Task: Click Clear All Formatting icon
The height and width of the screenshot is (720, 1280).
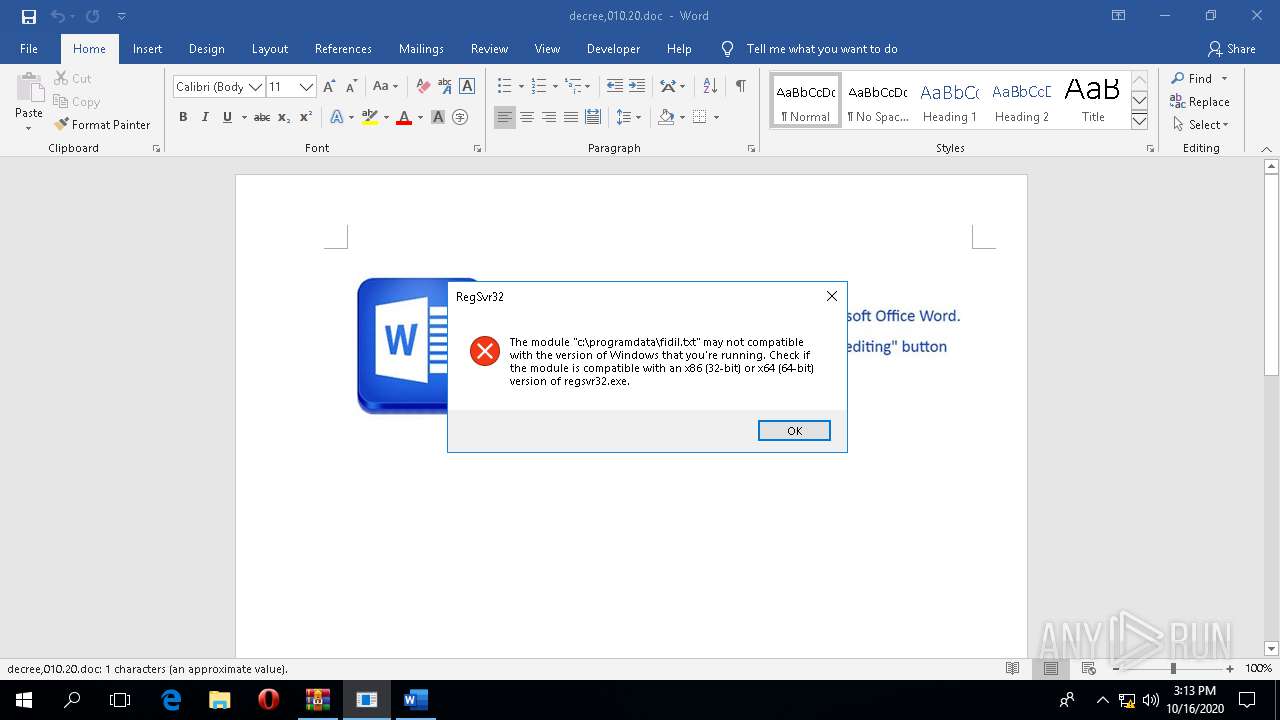Action: point(423,87)
